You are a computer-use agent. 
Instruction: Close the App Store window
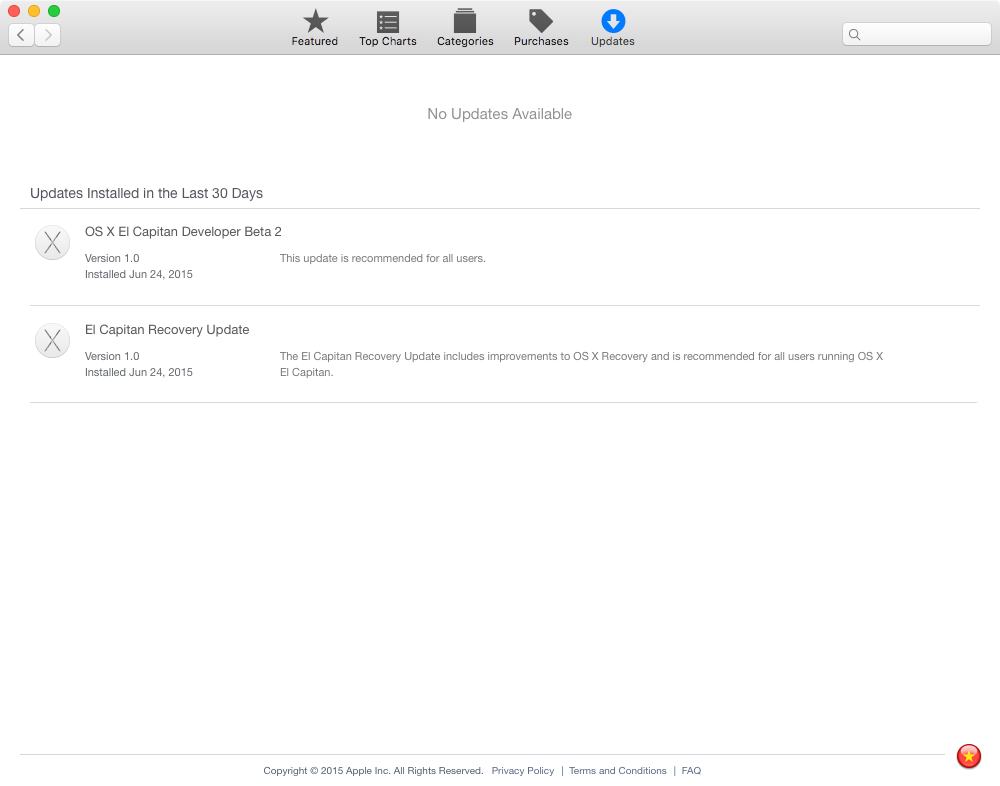pos(14,11)
